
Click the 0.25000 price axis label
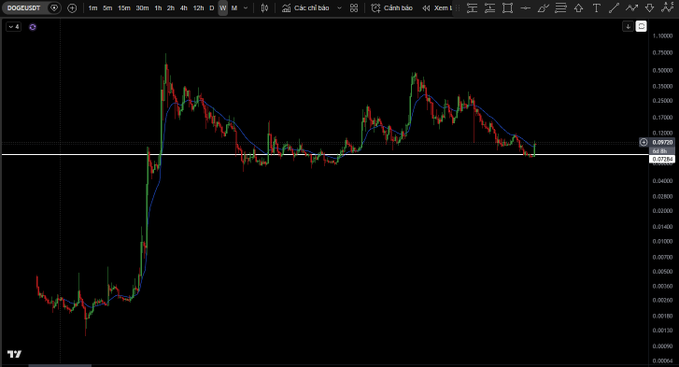663,101
